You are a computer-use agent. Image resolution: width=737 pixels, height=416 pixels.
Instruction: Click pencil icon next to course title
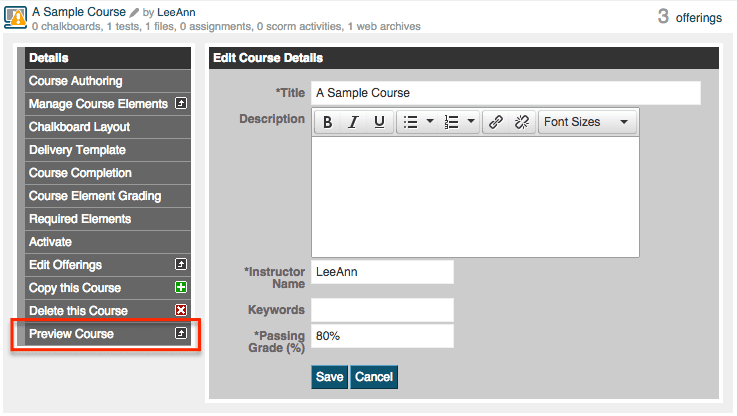click(x=134, y=13)
